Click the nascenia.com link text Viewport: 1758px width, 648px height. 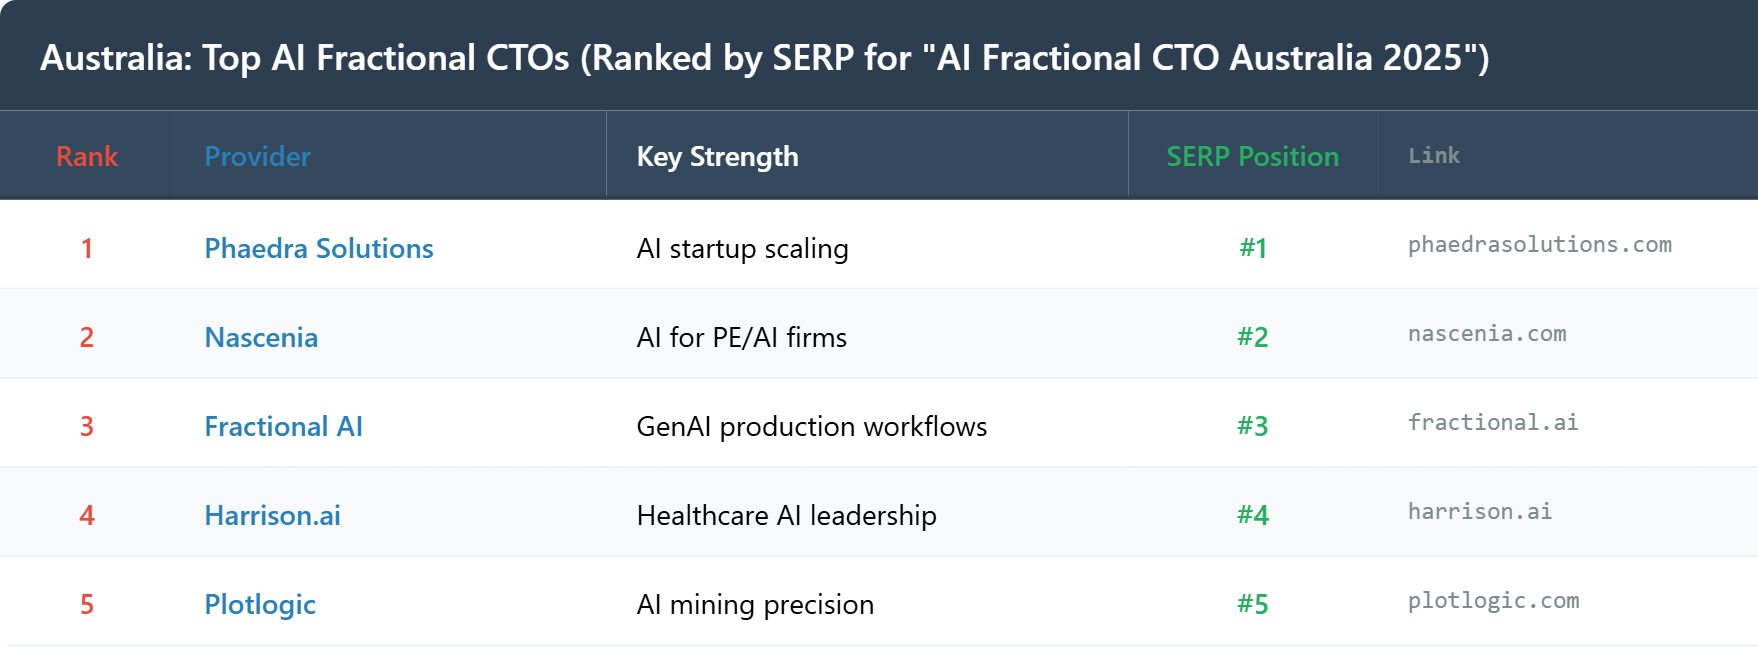[1487, 334]
